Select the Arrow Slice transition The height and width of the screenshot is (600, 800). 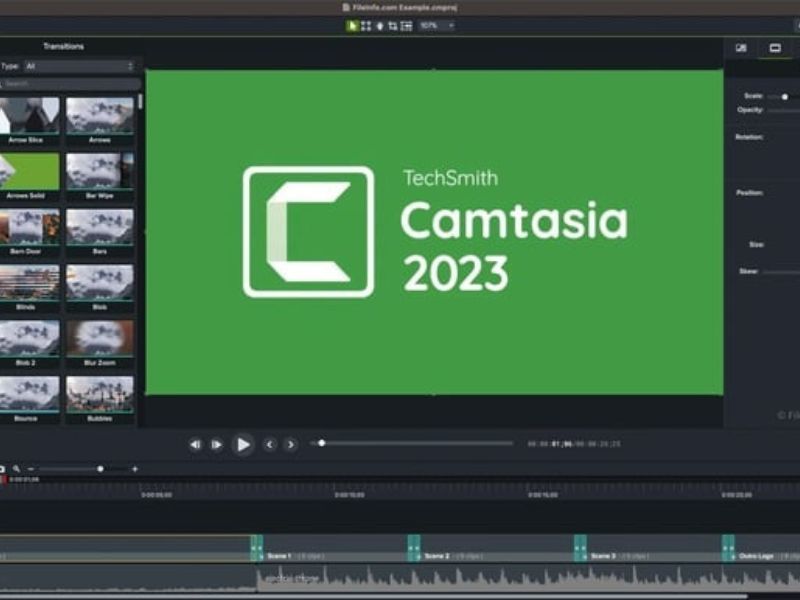click(29, 120)
